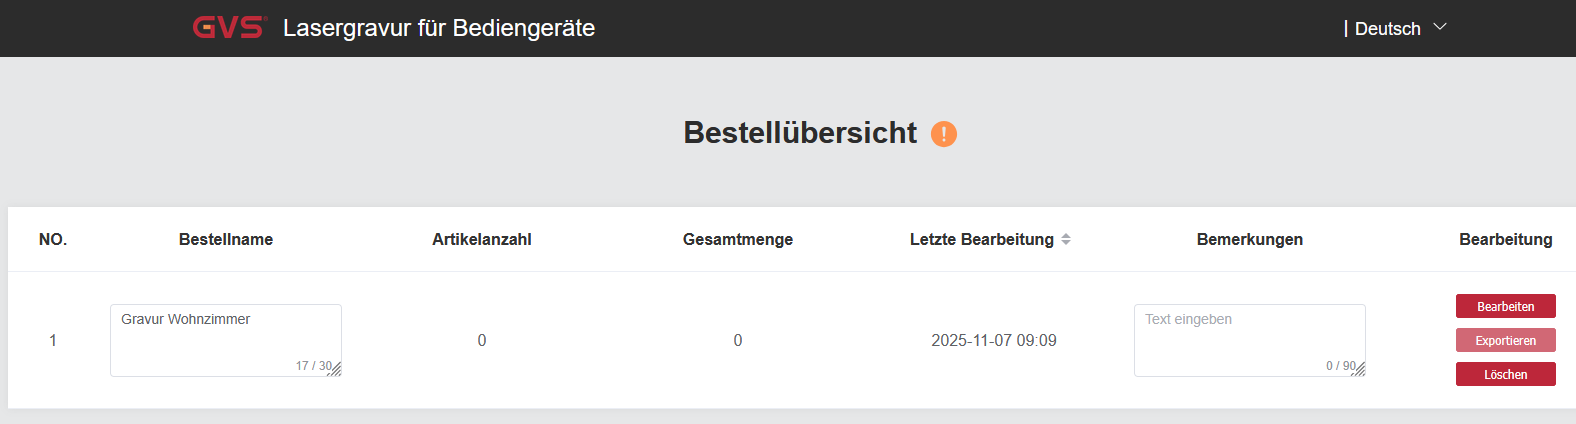Viewport: 1576px width, 424px height.
Task: Select the Bestellname column header
Action: [226, 239]
